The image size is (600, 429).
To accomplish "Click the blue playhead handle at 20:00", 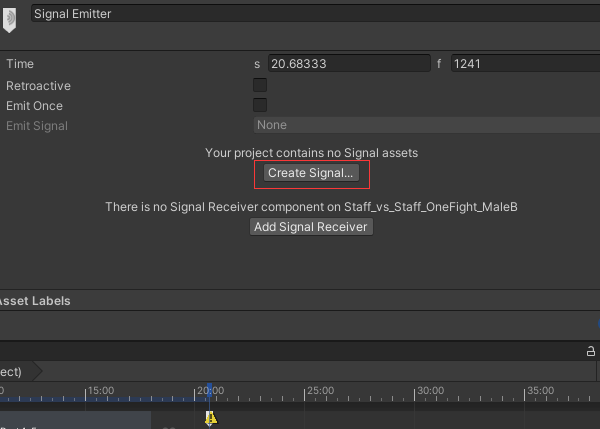I will point(209,390).
